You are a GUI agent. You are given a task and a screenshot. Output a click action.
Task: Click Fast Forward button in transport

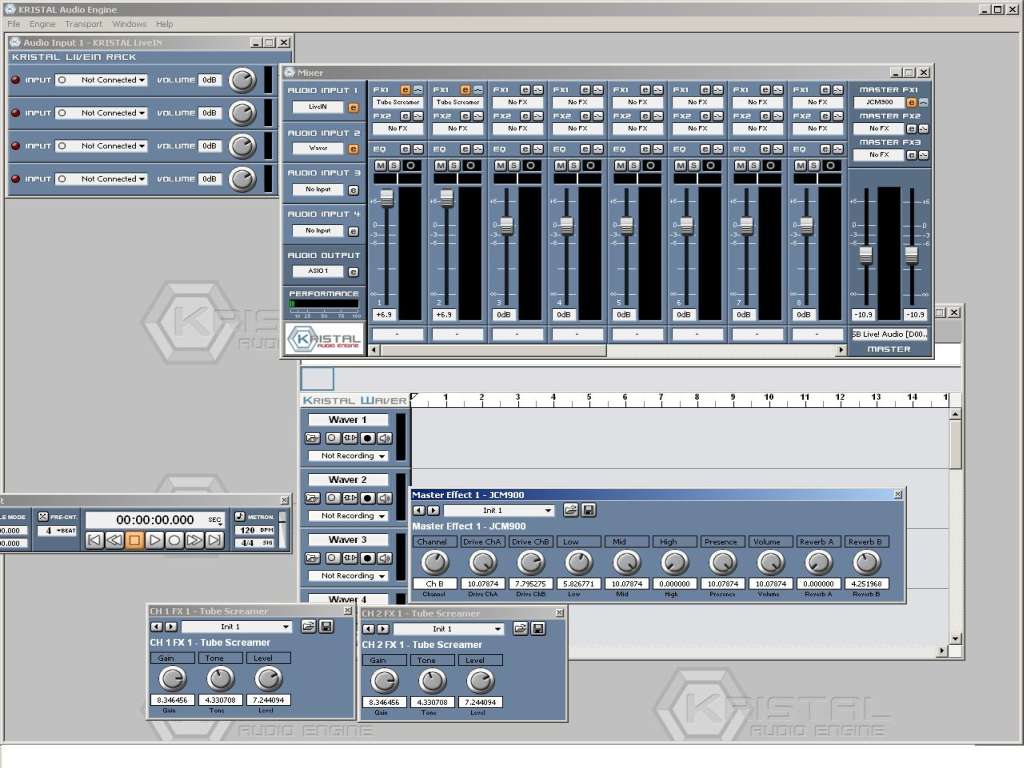[195, 540]
